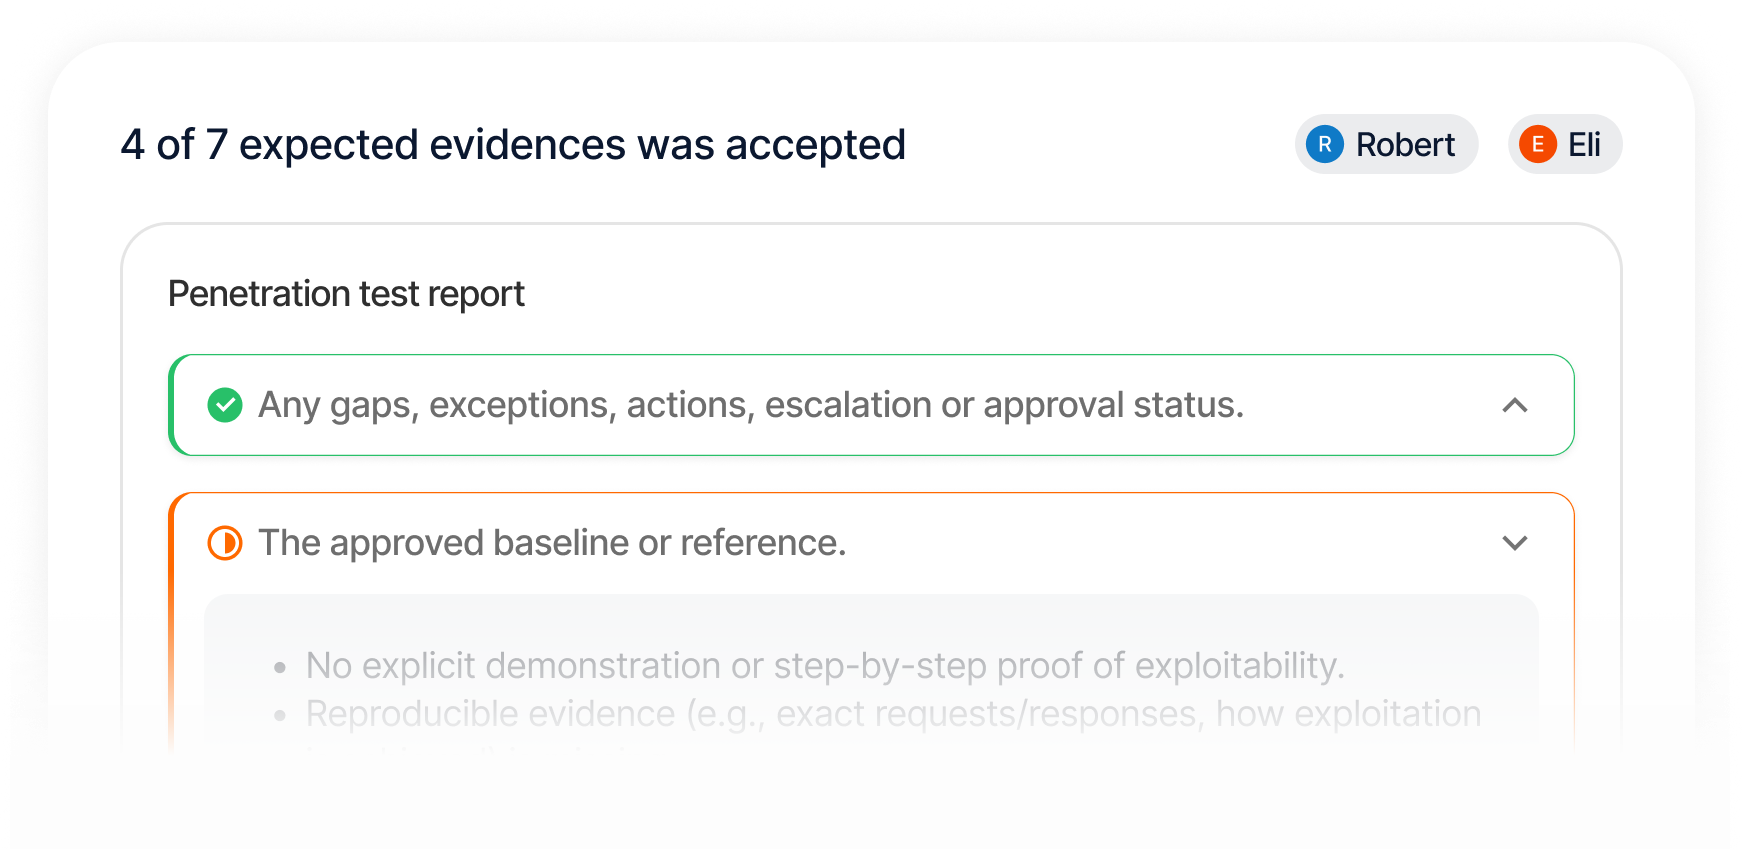Expand the approved baseline row chevron
This screenshot has width=1743, height=849.
[1515, 543]
